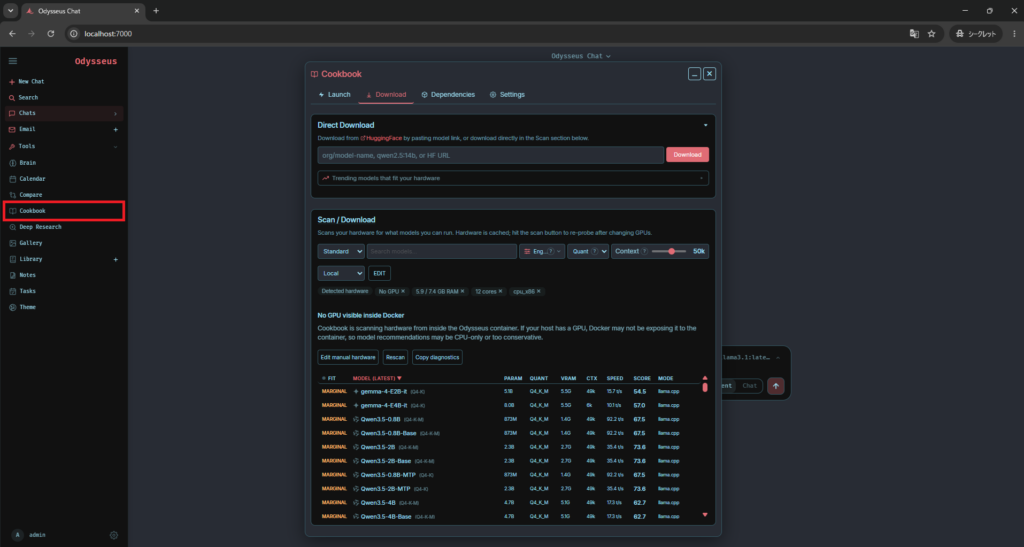Adjust the Context slider

669,251
